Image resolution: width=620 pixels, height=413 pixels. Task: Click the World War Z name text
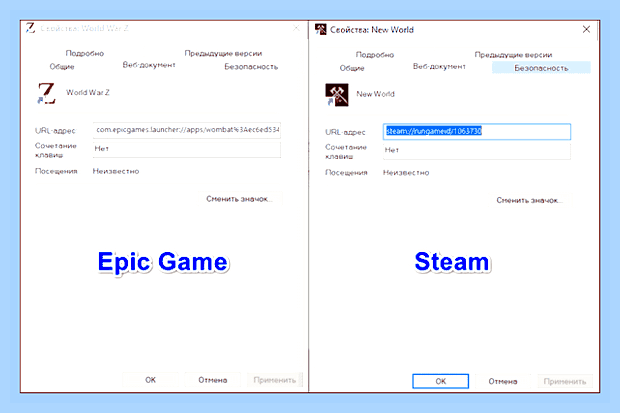click(x=88, y=93)
